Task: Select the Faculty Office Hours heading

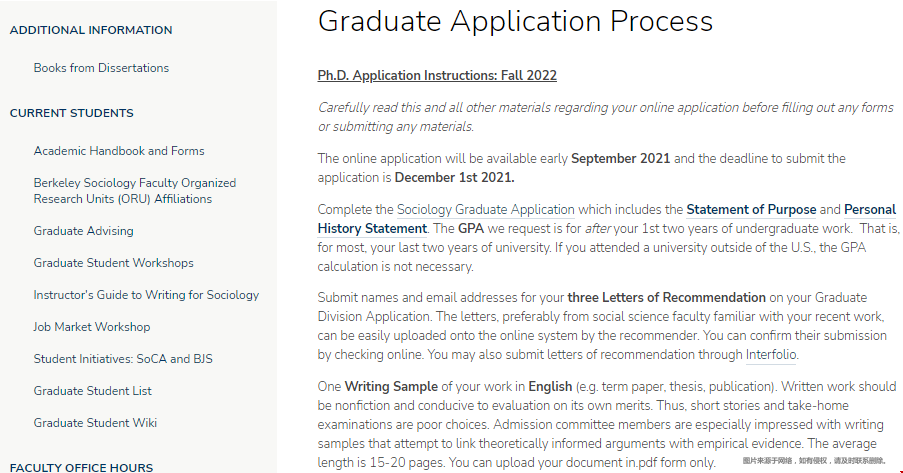Action: (x=81, y=467)
